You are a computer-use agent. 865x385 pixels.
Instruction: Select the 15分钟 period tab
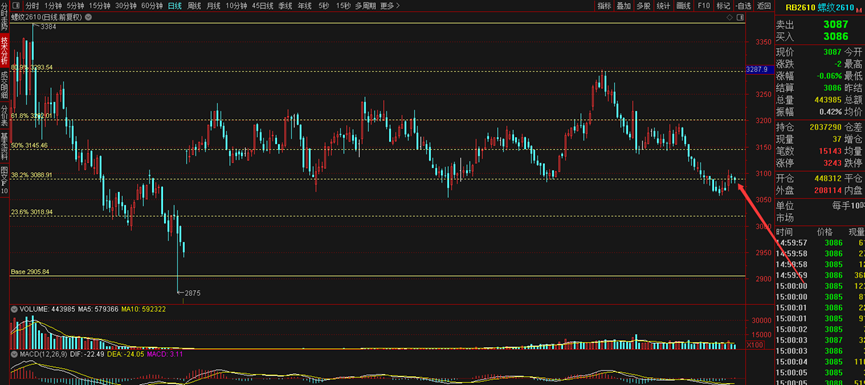(x=100, y=6)
